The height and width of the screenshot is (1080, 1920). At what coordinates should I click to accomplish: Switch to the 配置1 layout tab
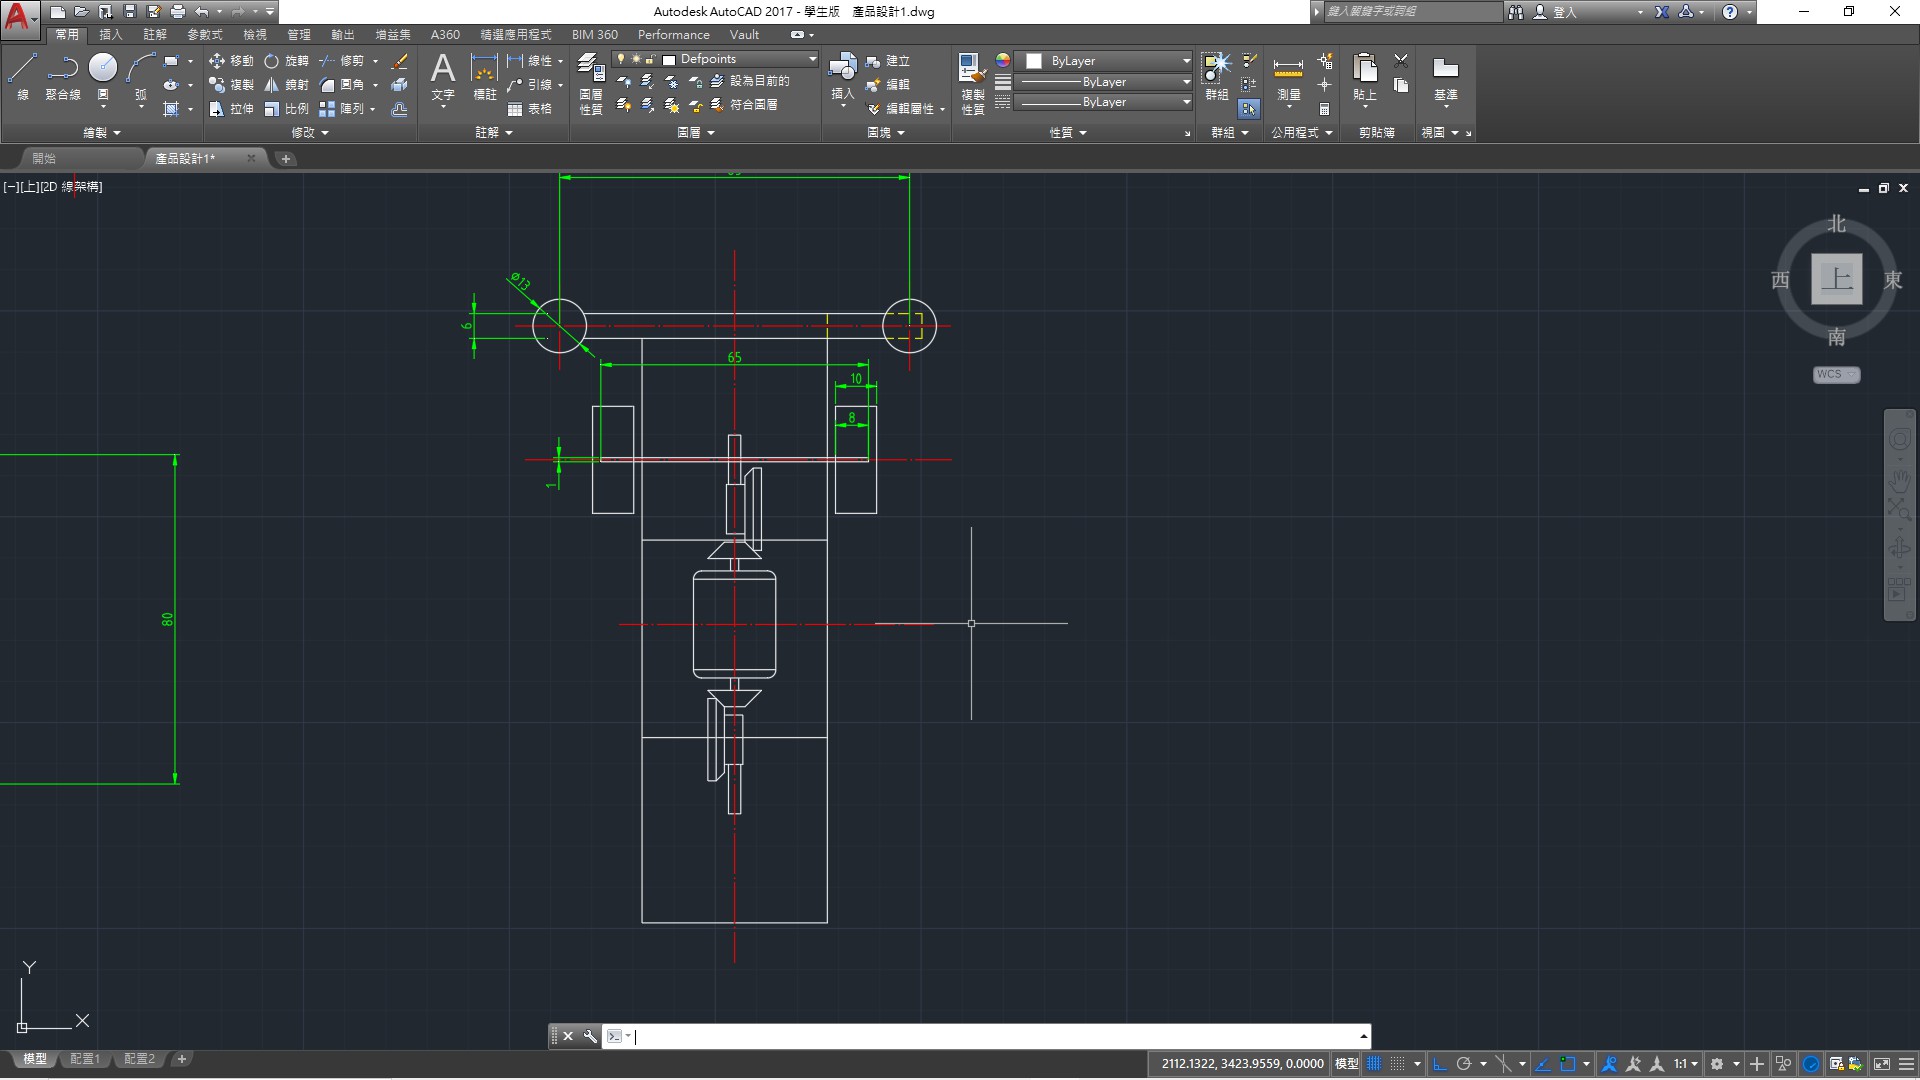tap(85, 1059)
